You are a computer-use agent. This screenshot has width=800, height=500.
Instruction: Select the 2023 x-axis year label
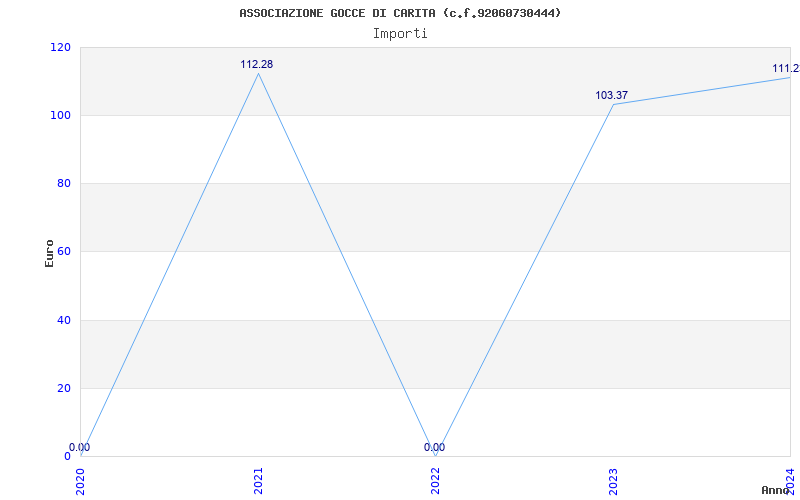613,481
